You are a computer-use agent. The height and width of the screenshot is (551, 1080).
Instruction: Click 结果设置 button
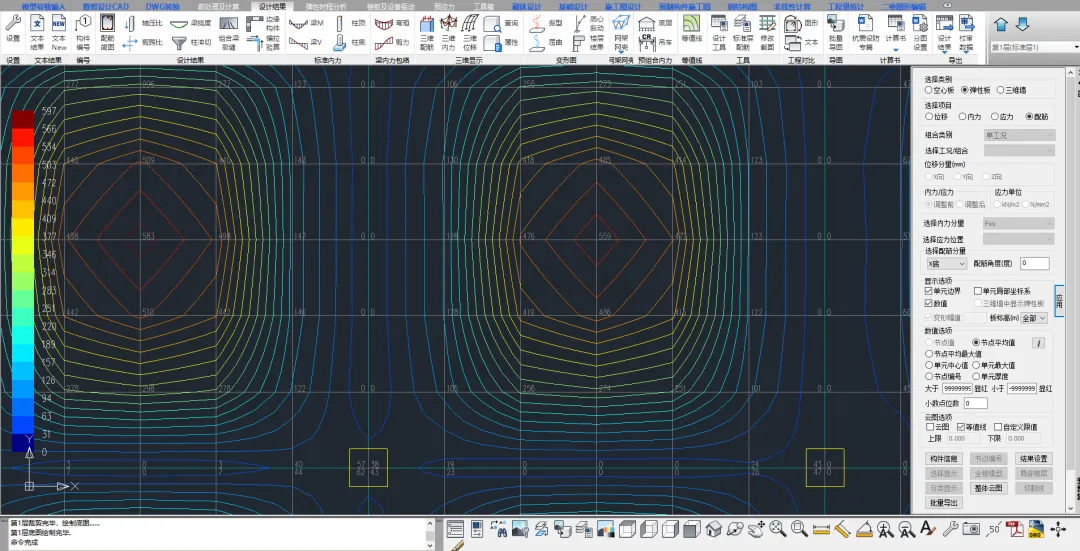pyautogui.click(x=1034, y=459)
